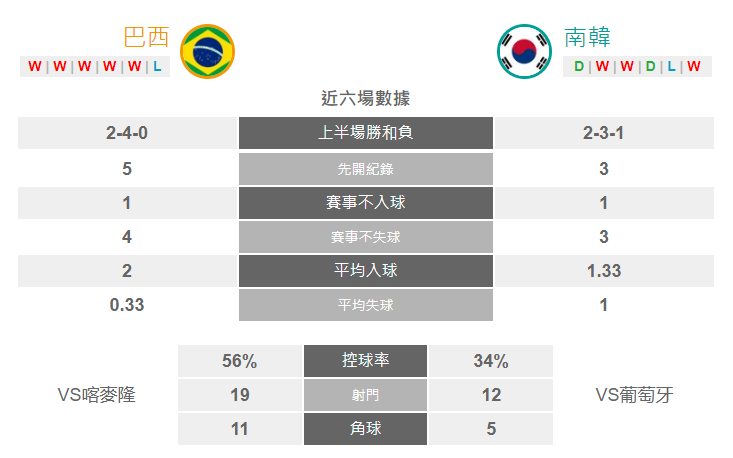Click South Korea's 2-3-1 half-time record

pyautogui.click(x=604, y=133)
